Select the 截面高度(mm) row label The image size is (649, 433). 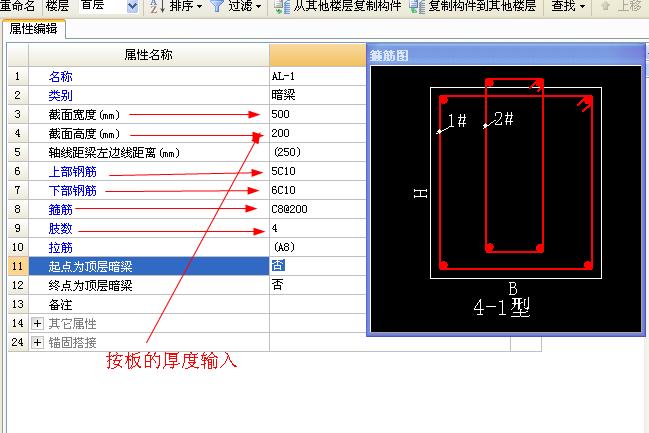(x=84, y=134)
